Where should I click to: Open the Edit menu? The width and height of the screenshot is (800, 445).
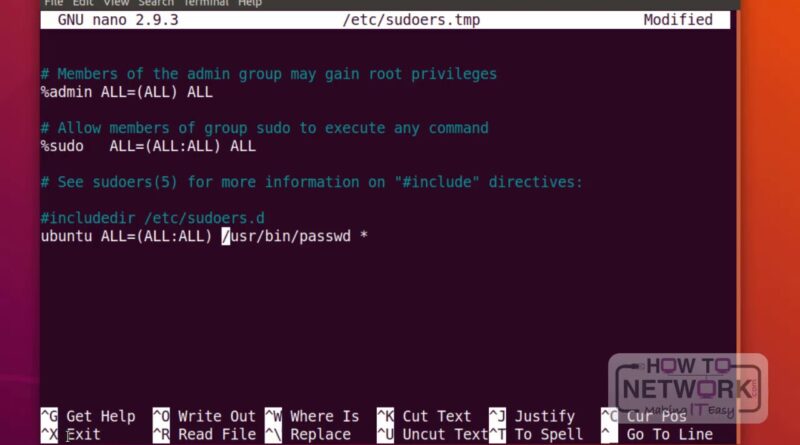pyautogui.click(x=83, y=3)
